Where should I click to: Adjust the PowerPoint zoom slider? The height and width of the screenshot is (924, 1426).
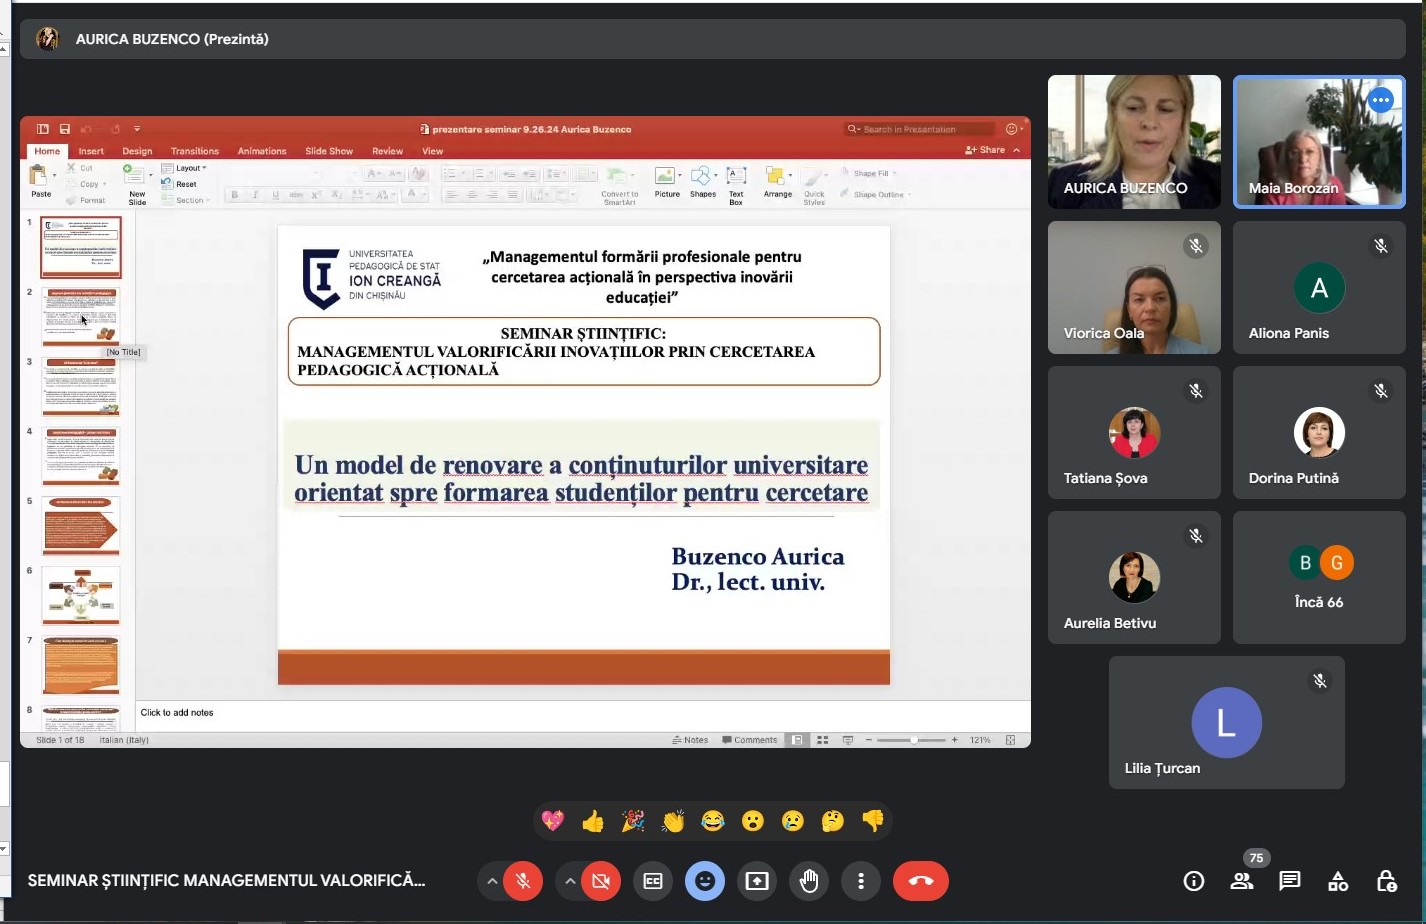pos(913,740)
